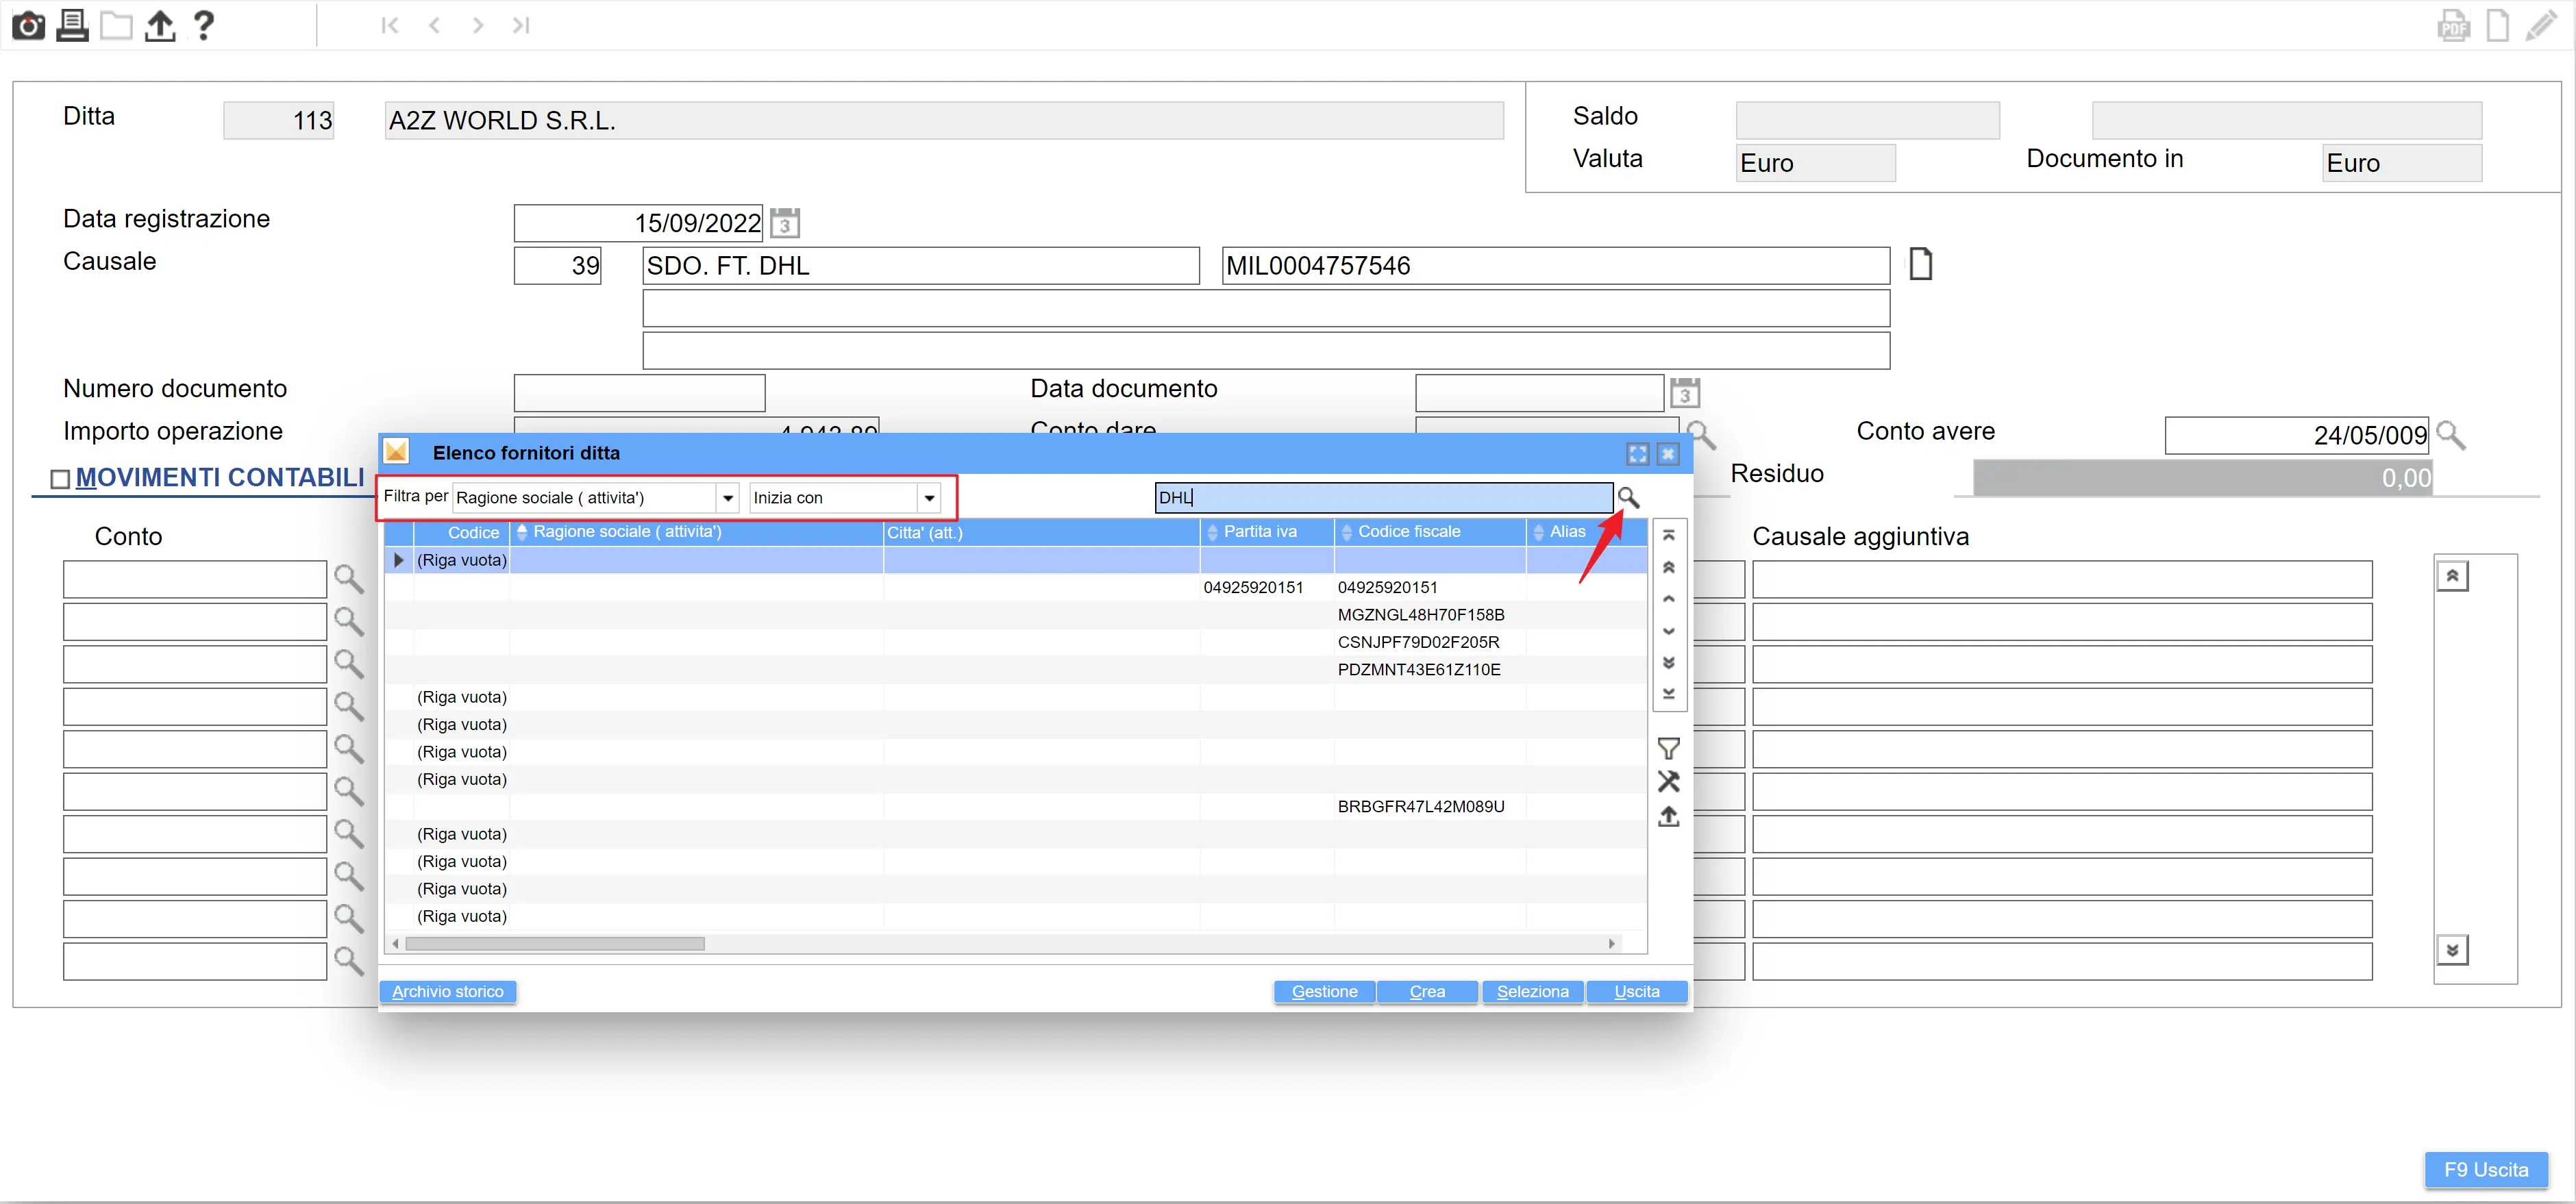2576x1204 pixels.
Task: Select the first row marker arrow
Action: [399, 560]
